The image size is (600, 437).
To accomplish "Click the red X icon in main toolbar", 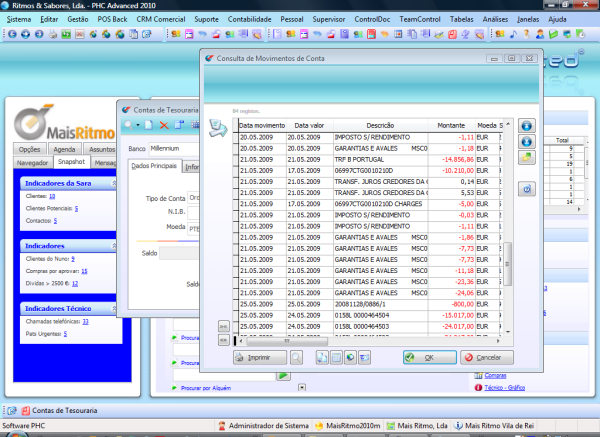I will pyautogui.click(x=80, y=34).
